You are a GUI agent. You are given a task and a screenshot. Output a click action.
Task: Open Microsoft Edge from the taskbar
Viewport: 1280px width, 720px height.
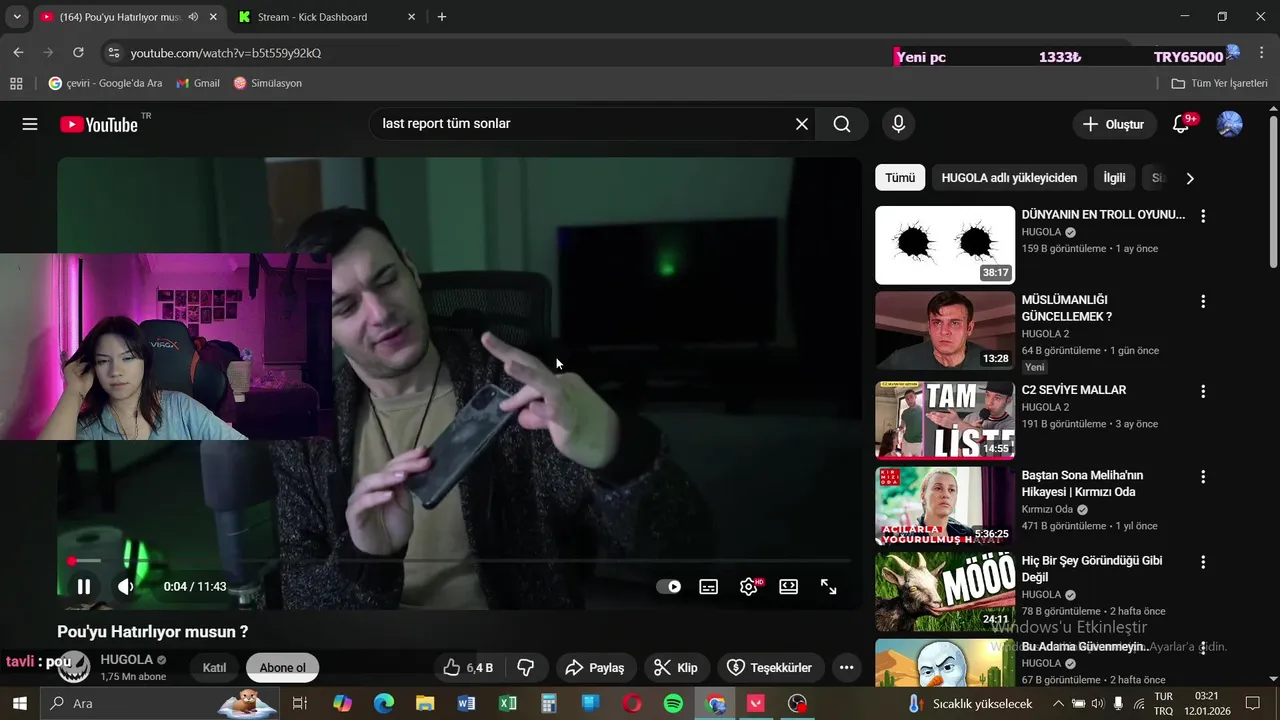[384, 703]
